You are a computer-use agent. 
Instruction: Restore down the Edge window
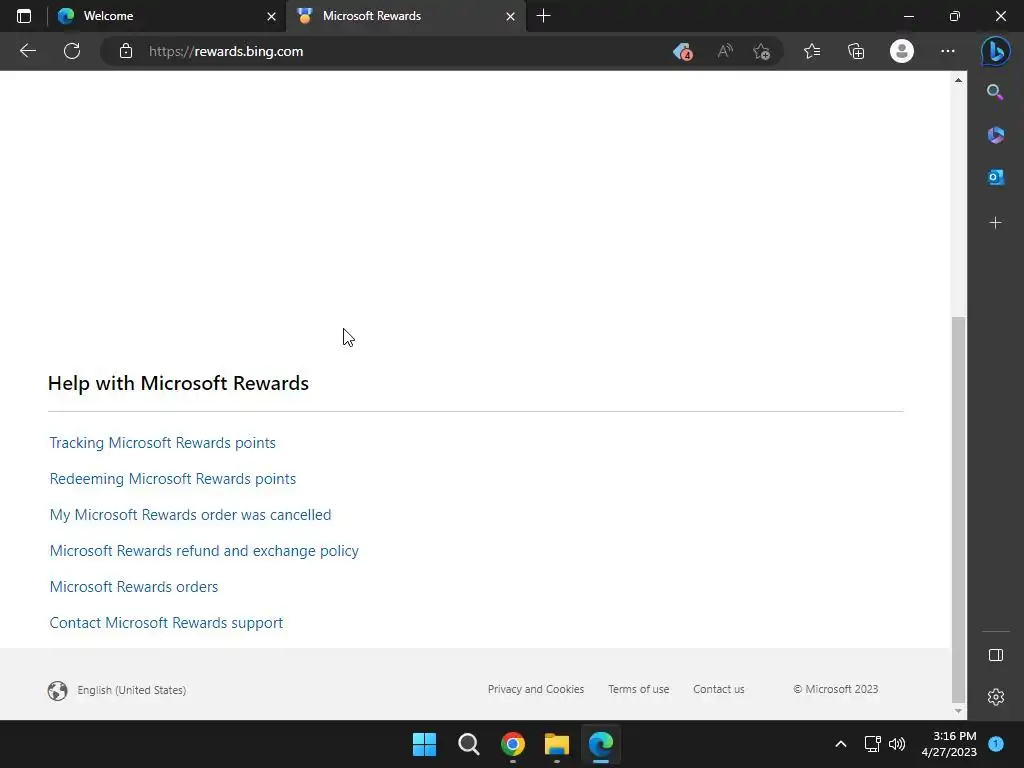point(955,16)
